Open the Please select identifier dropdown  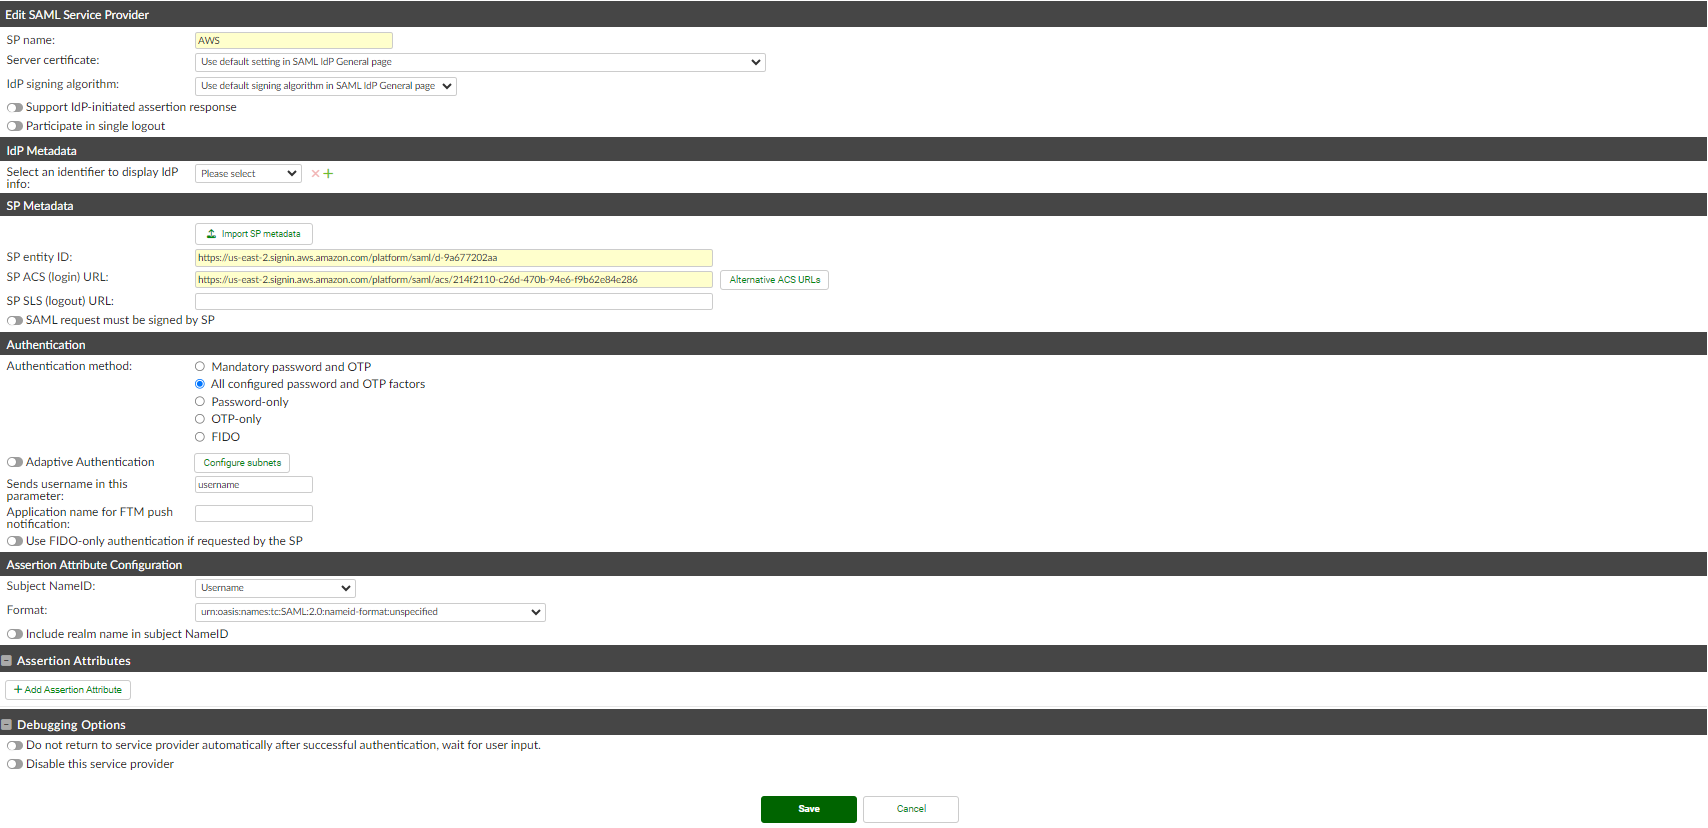point(248,174)
